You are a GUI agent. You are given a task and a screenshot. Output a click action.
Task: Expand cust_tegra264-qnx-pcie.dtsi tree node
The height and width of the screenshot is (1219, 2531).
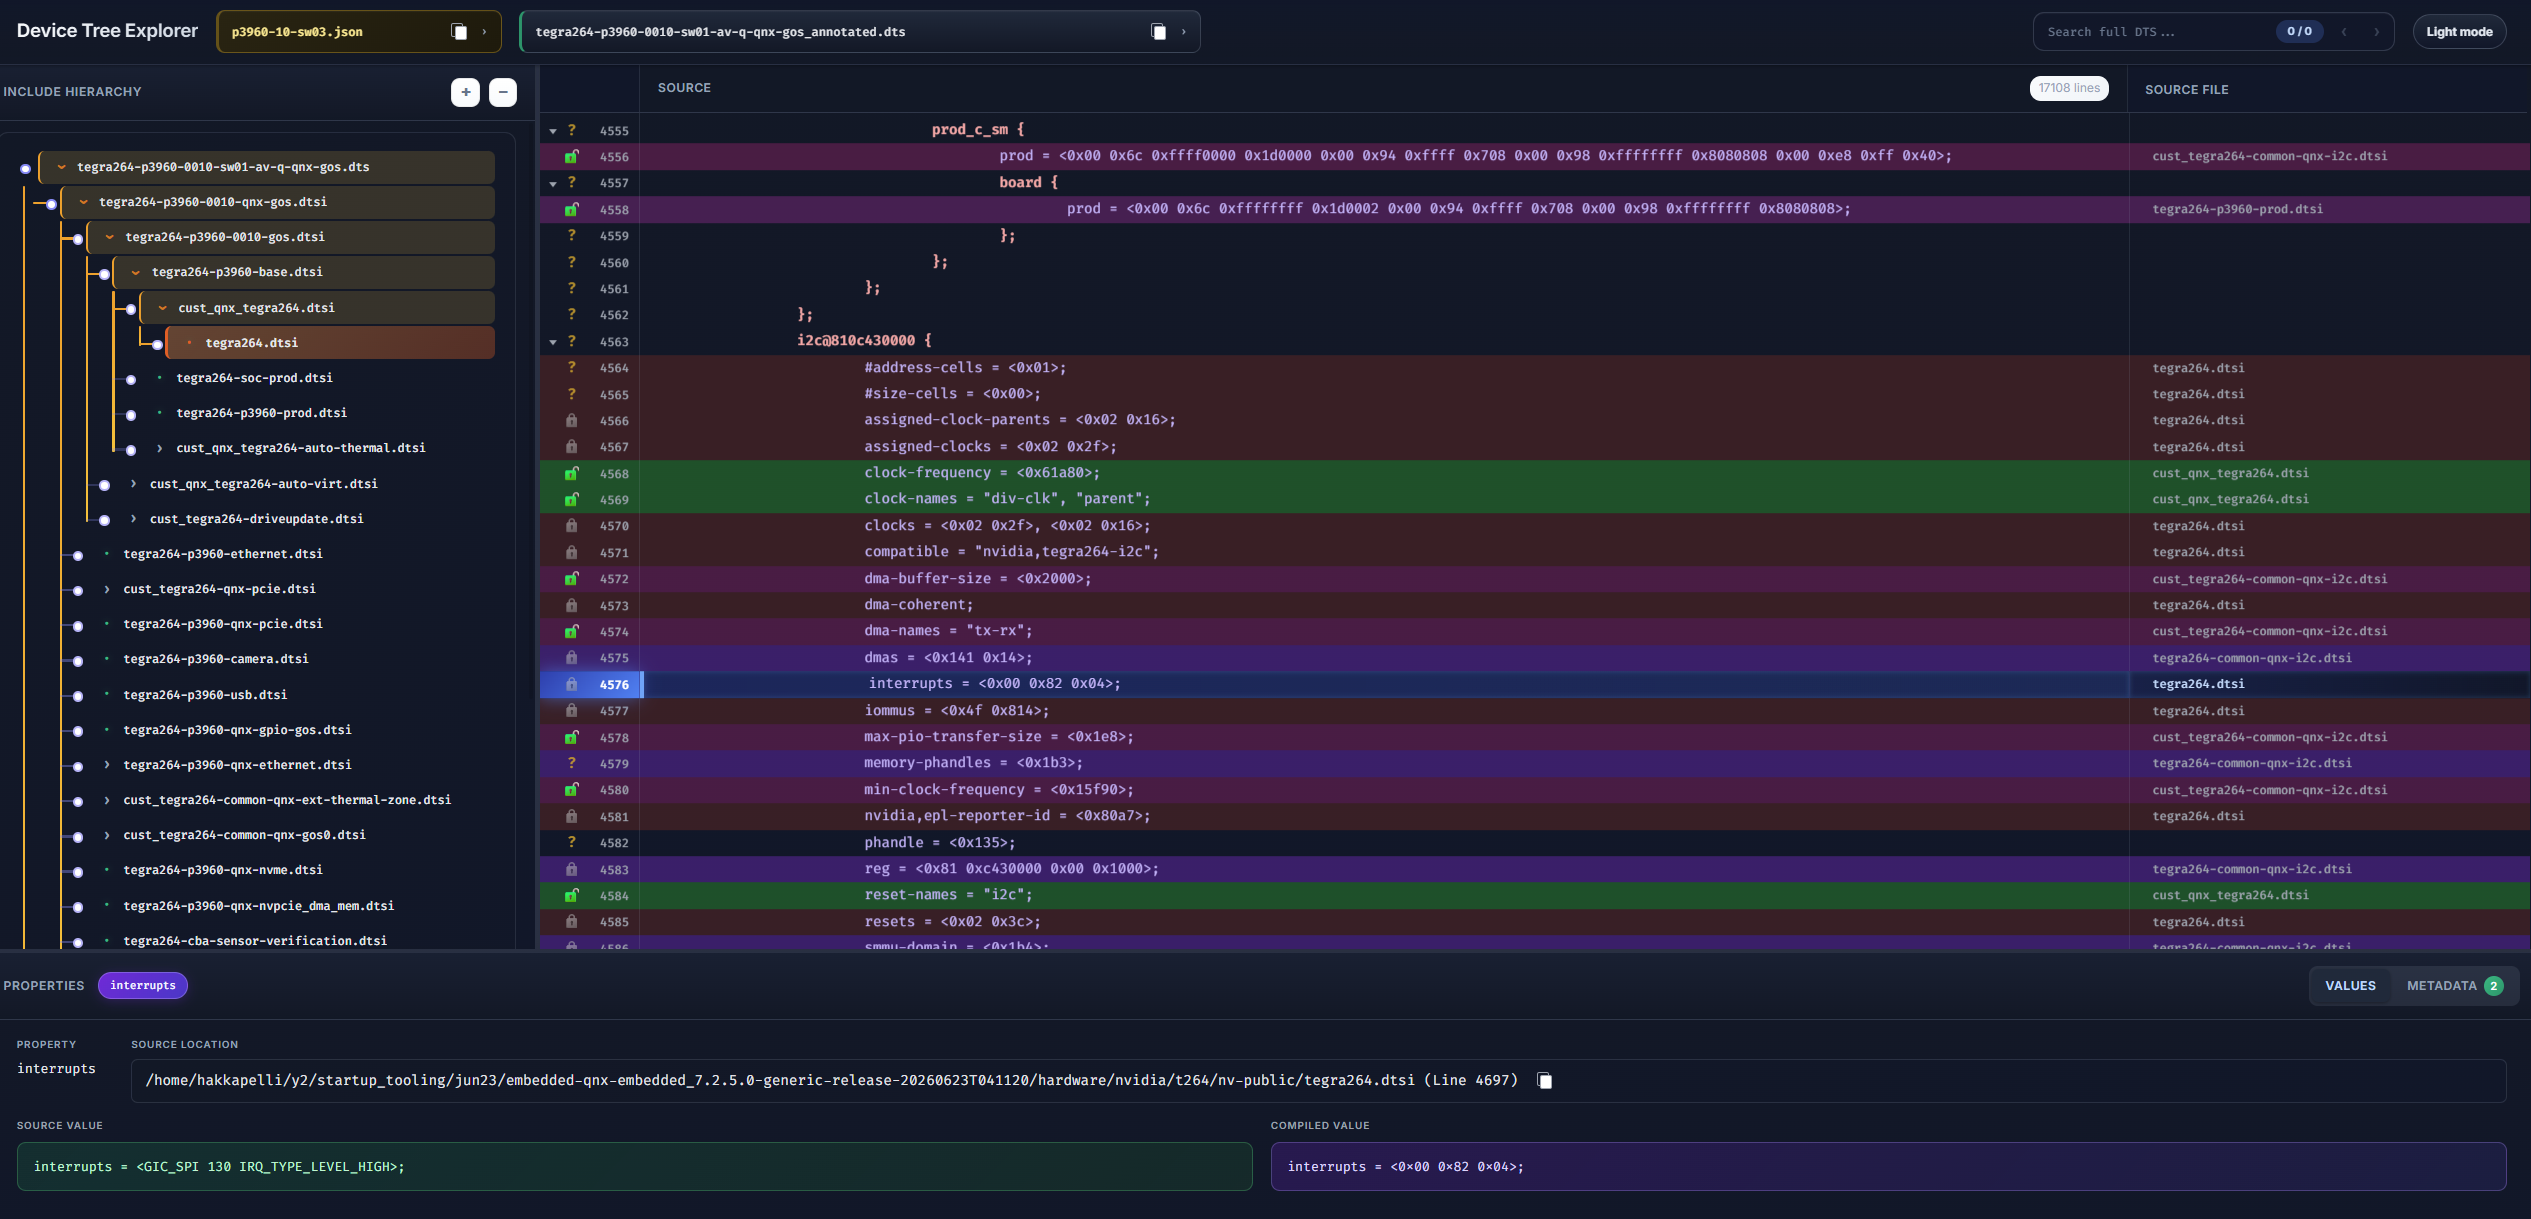pyautogui.click(x=107, y=589)
